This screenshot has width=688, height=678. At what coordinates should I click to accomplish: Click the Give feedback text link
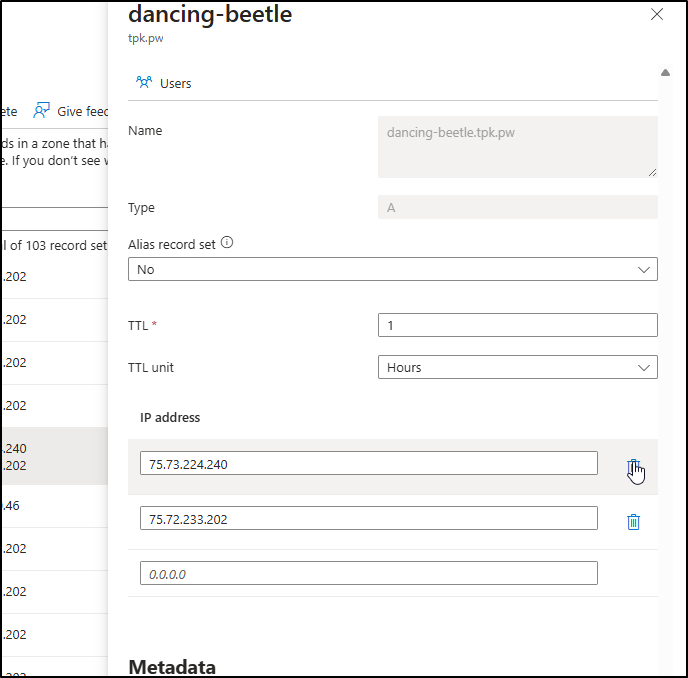[82, 111]
